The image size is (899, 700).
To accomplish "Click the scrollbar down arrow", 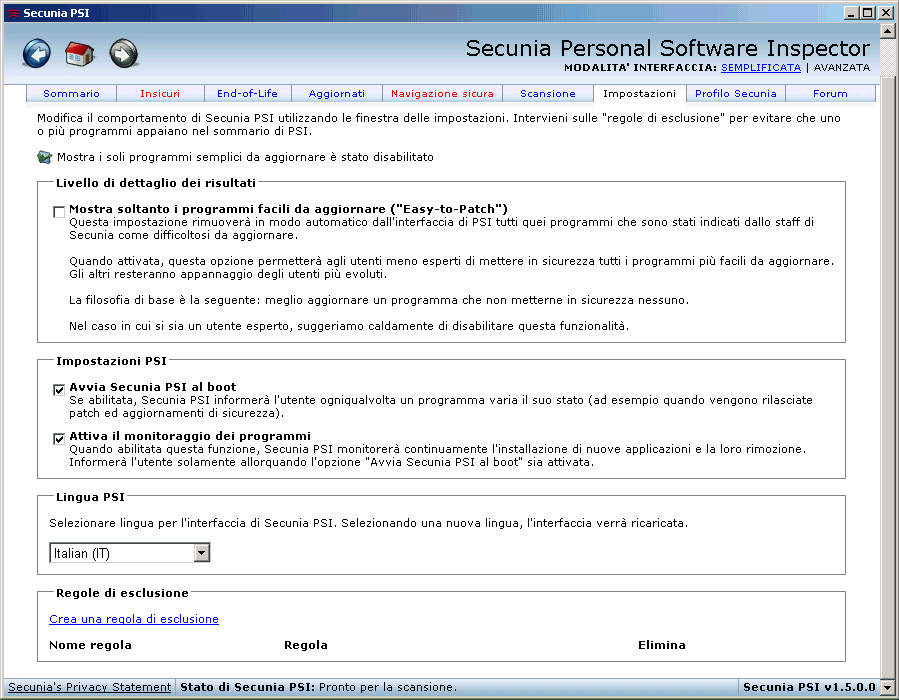I will click(x=887, y=687).
